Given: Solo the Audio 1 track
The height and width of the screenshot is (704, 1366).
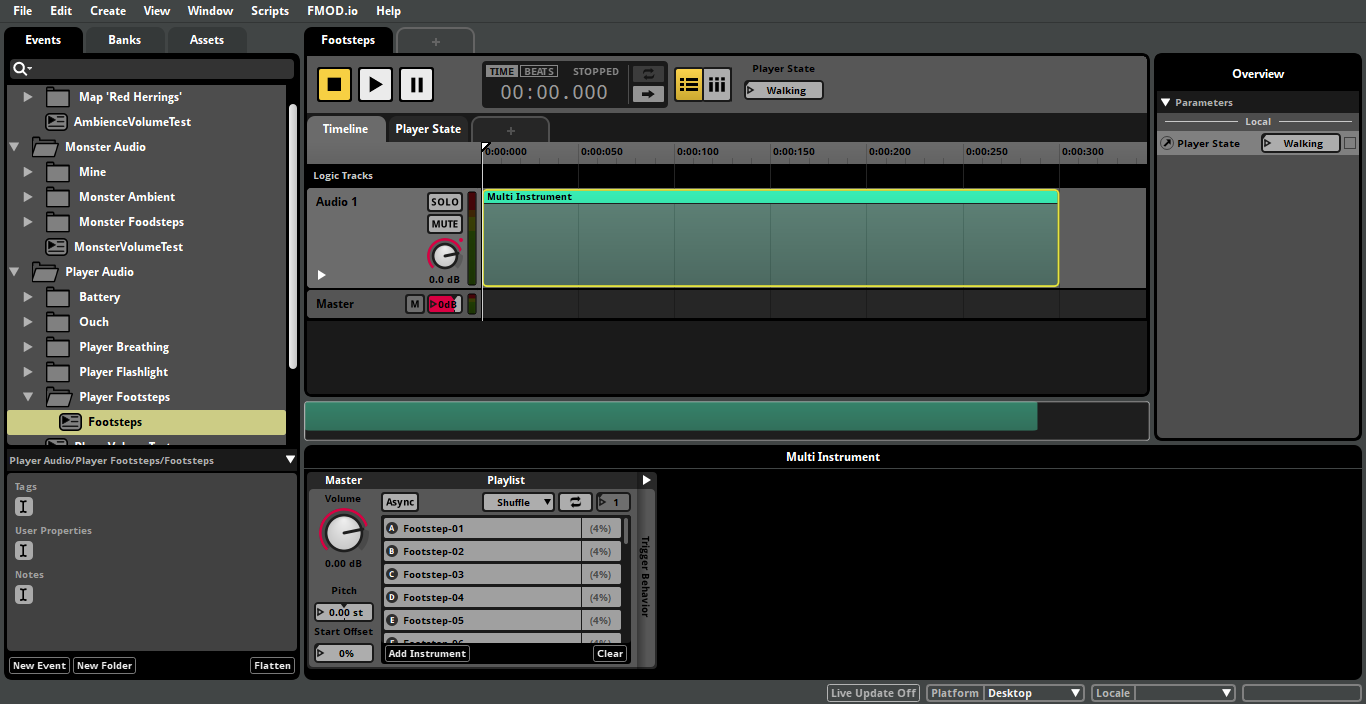Looking at the screenshot, I should [445, 202].
